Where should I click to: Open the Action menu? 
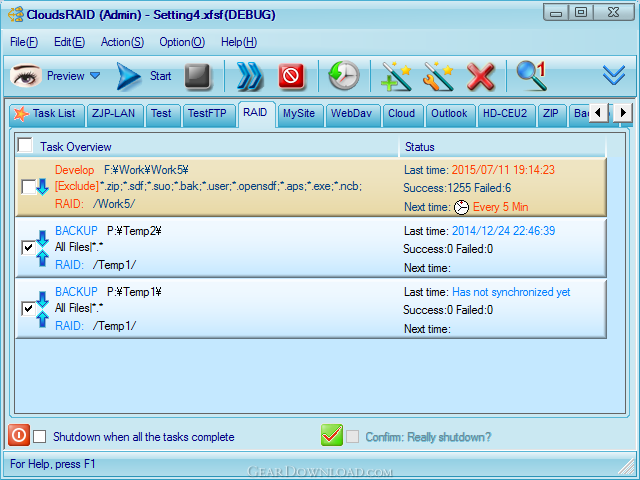click(x=122, y=42)
